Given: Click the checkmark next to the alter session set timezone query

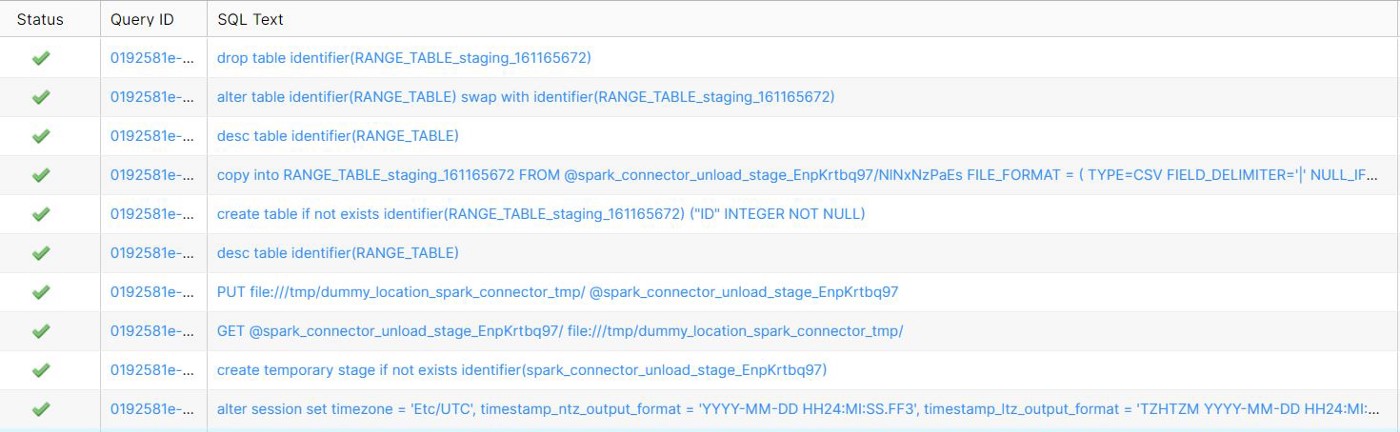Looking at the screenshot, I should point(41,409).
